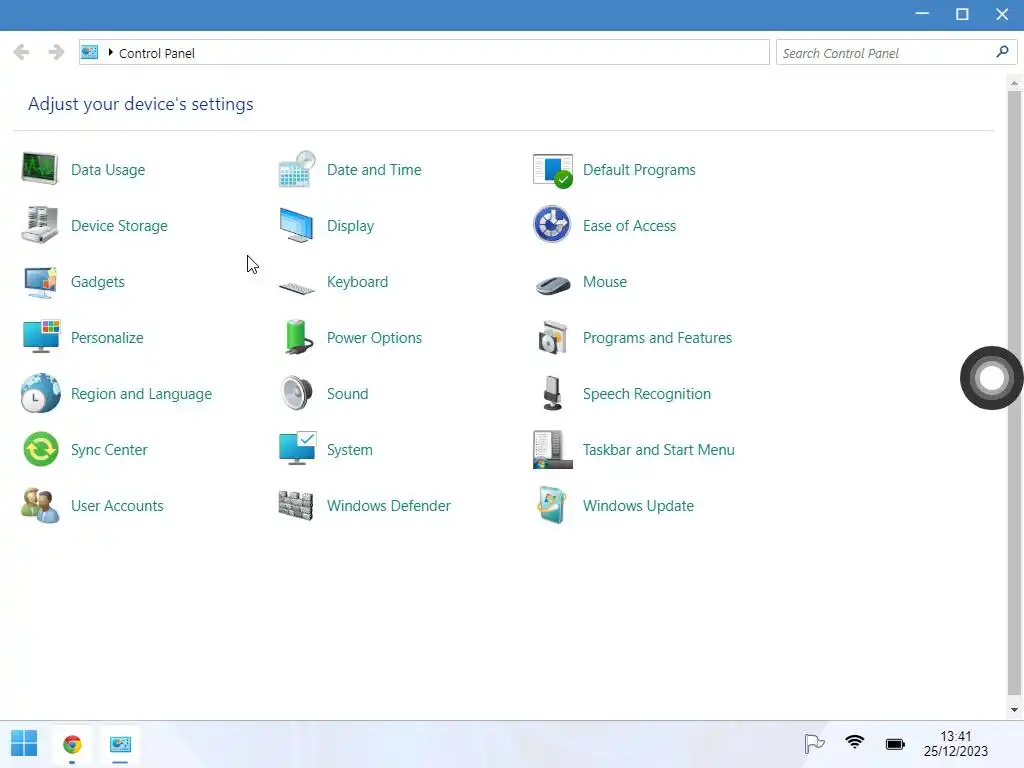The width and height of the screenshot is (1024, 768).
Task: Open the Region and Language globe icon
Action: tap(40, 392)
